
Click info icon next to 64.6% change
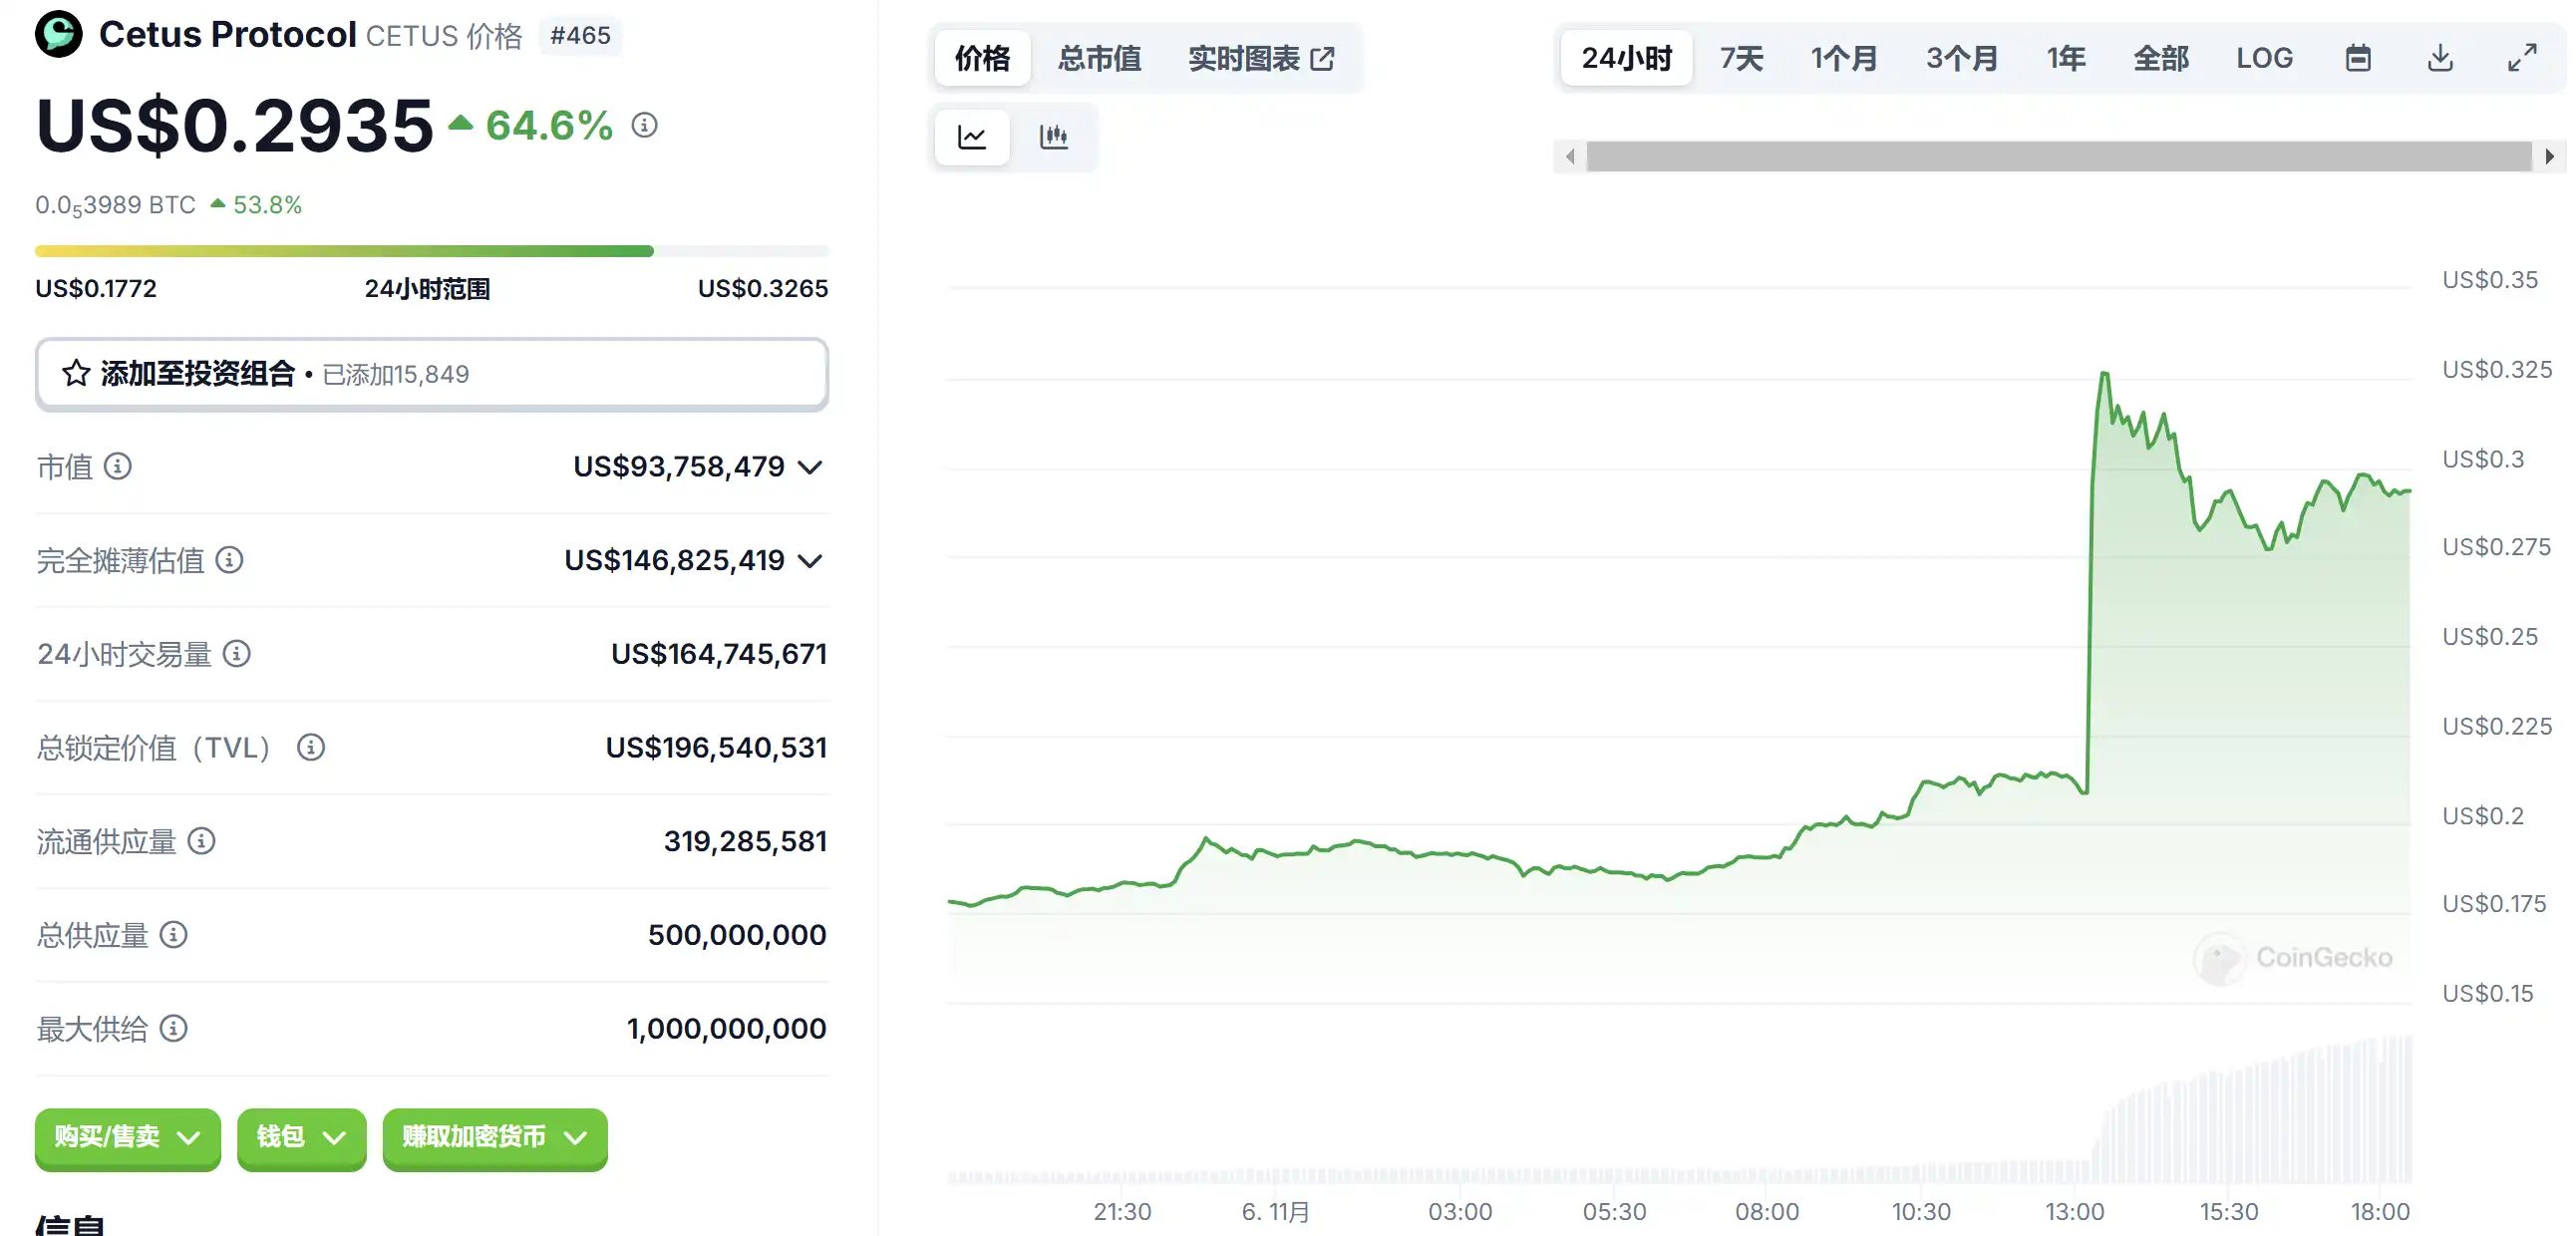pos(644,126)
